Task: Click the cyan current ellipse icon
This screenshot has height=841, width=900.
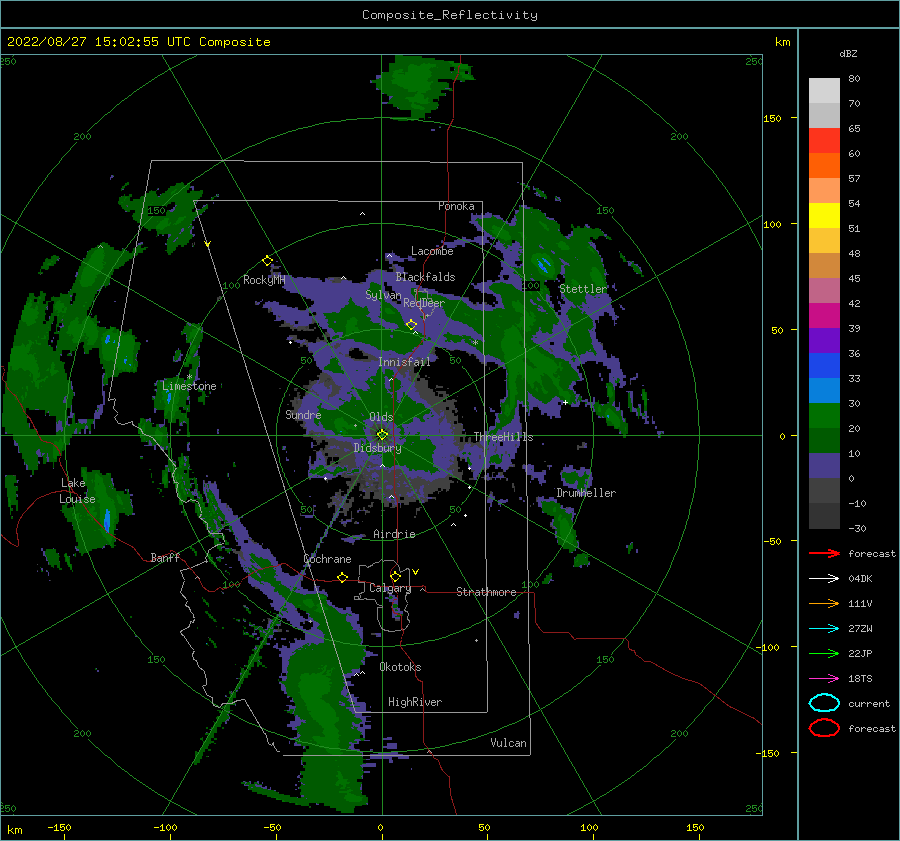Action: pos(824,703)
